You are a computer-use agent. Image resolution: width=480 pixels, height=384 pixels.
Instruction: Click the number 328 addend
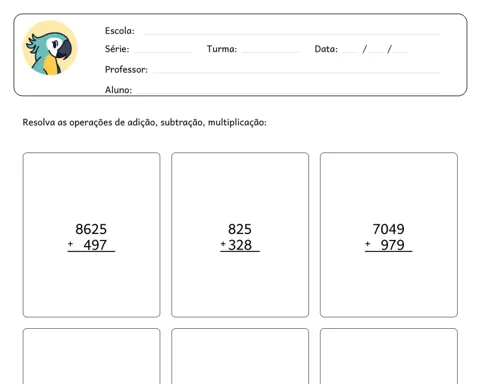click(240, 245)
